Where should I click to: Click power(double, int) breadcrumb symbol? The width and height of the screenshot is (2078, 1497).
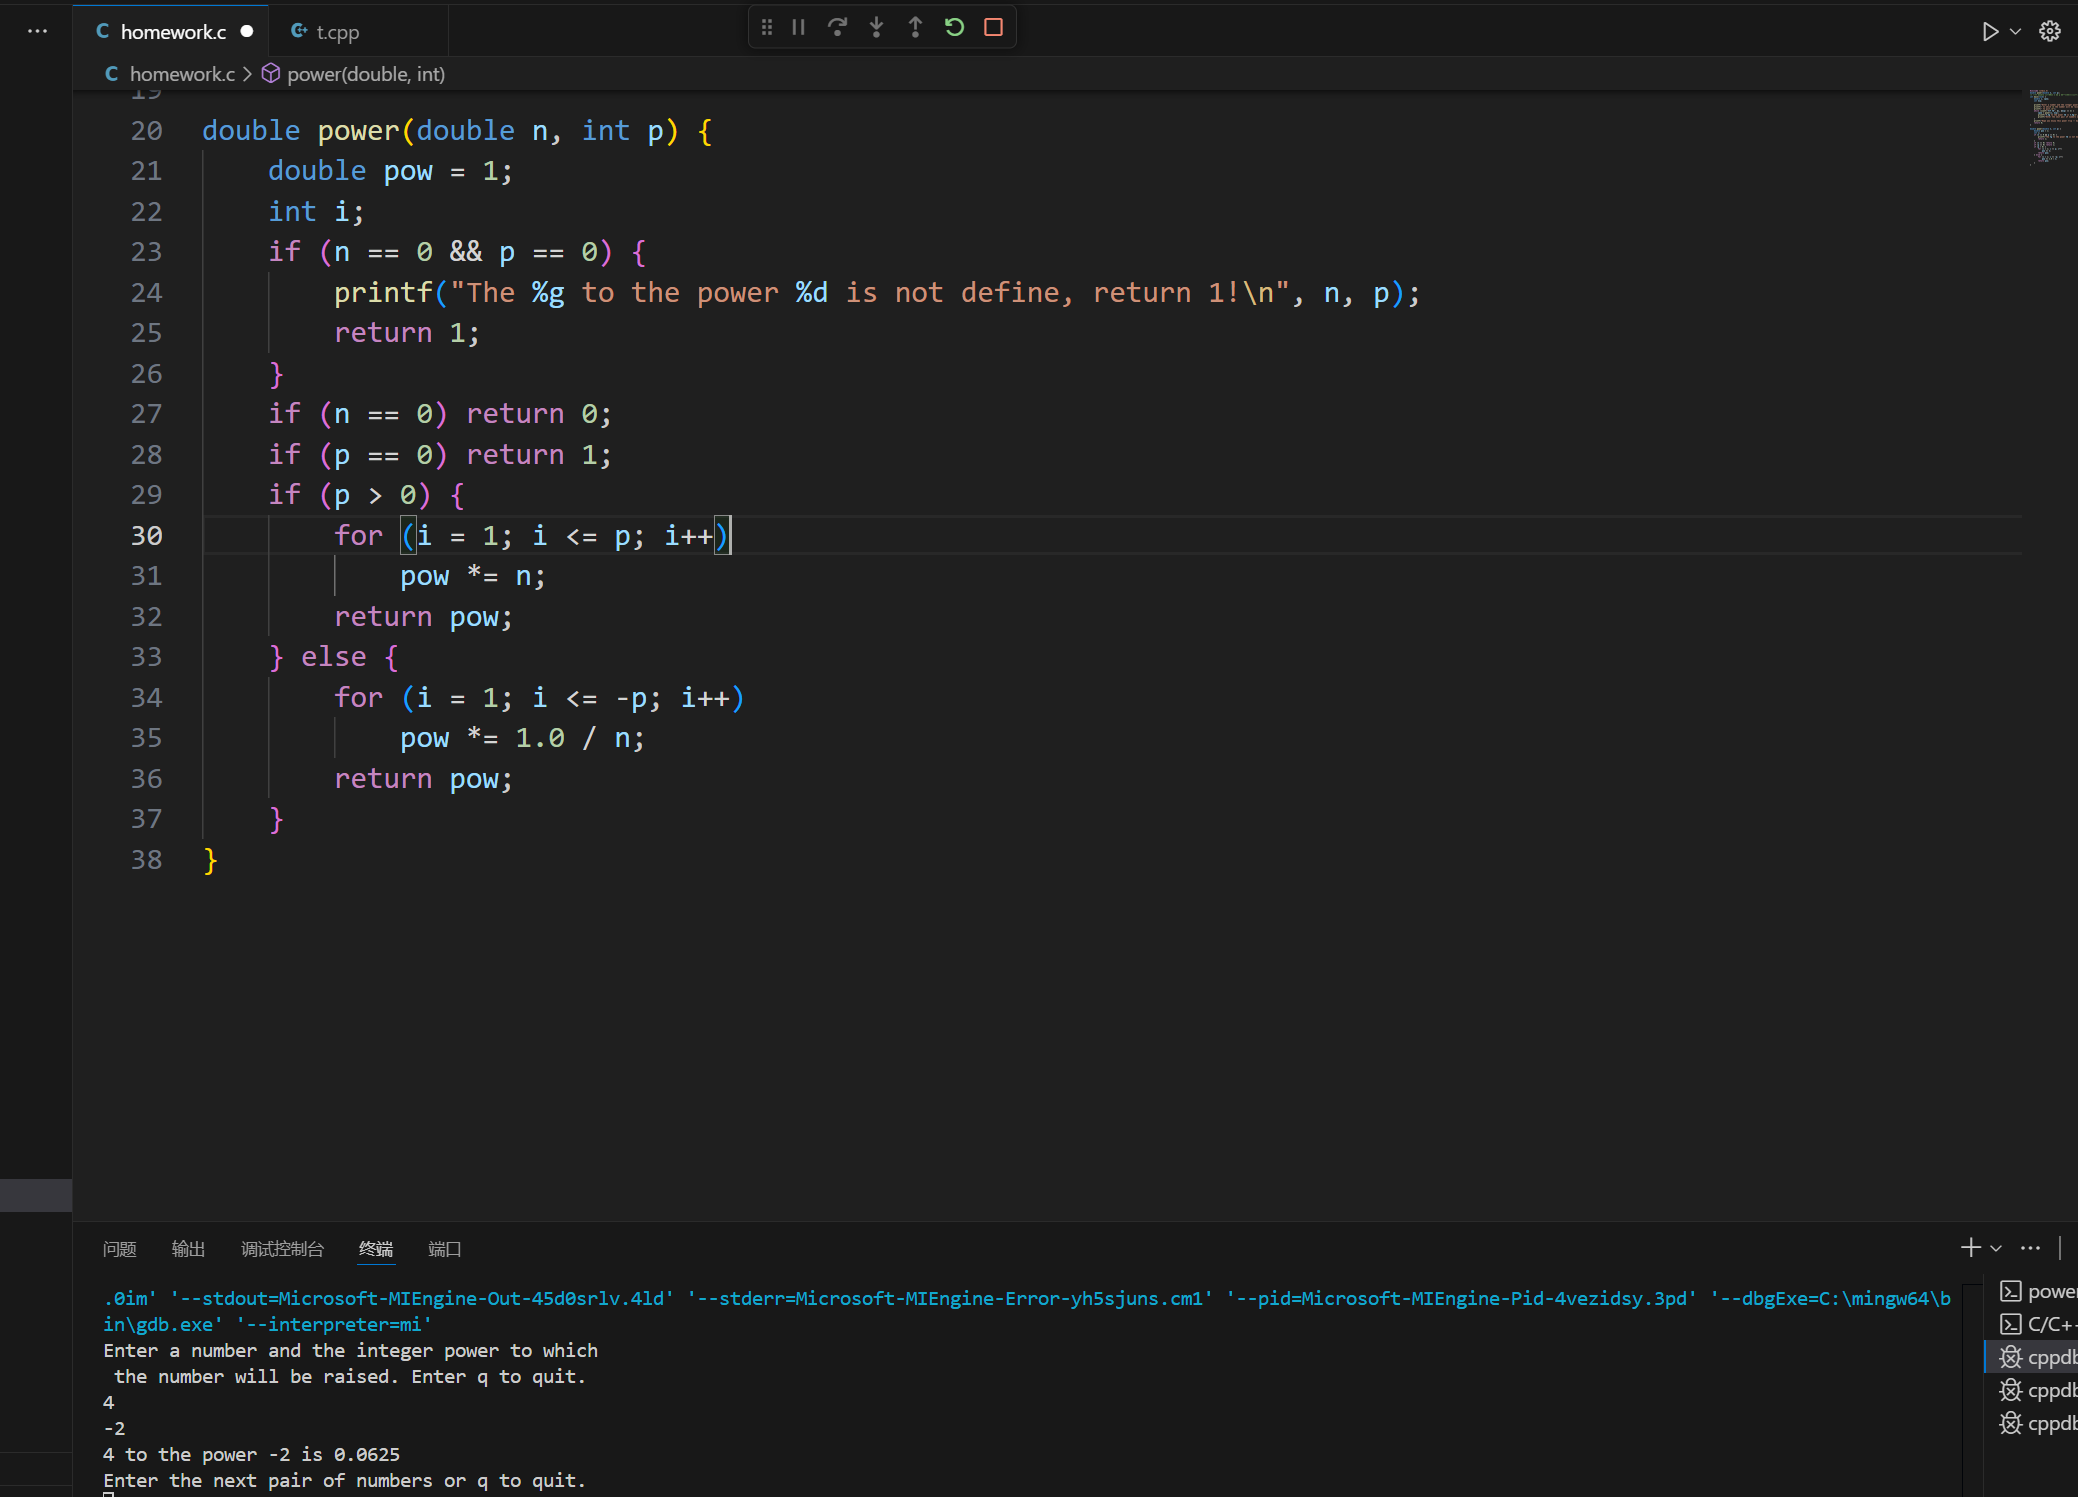[365, 74]
